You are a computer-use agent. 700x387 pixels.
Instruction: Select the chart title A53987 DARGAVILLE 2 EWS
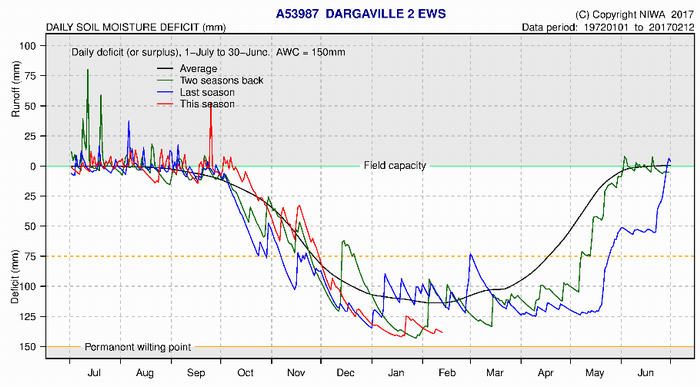(361, 14)
